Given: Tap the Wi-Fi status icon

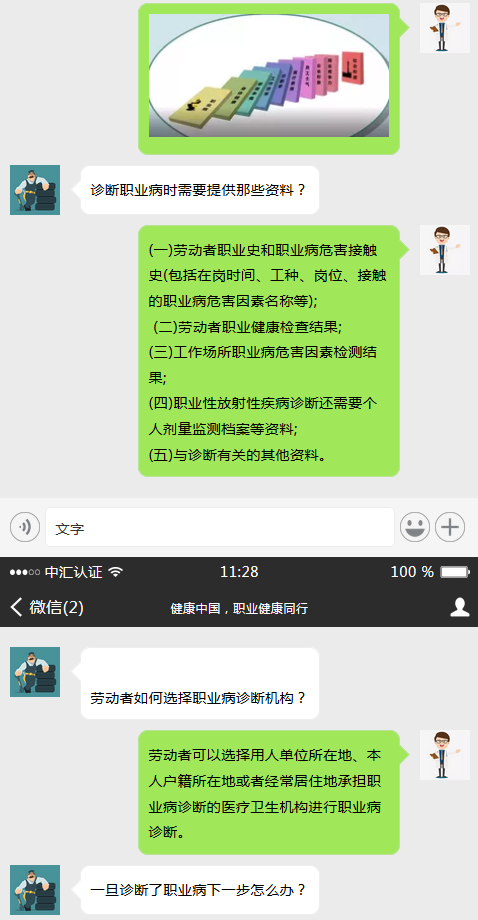Looking at the screenshot, I should [116, 572].
